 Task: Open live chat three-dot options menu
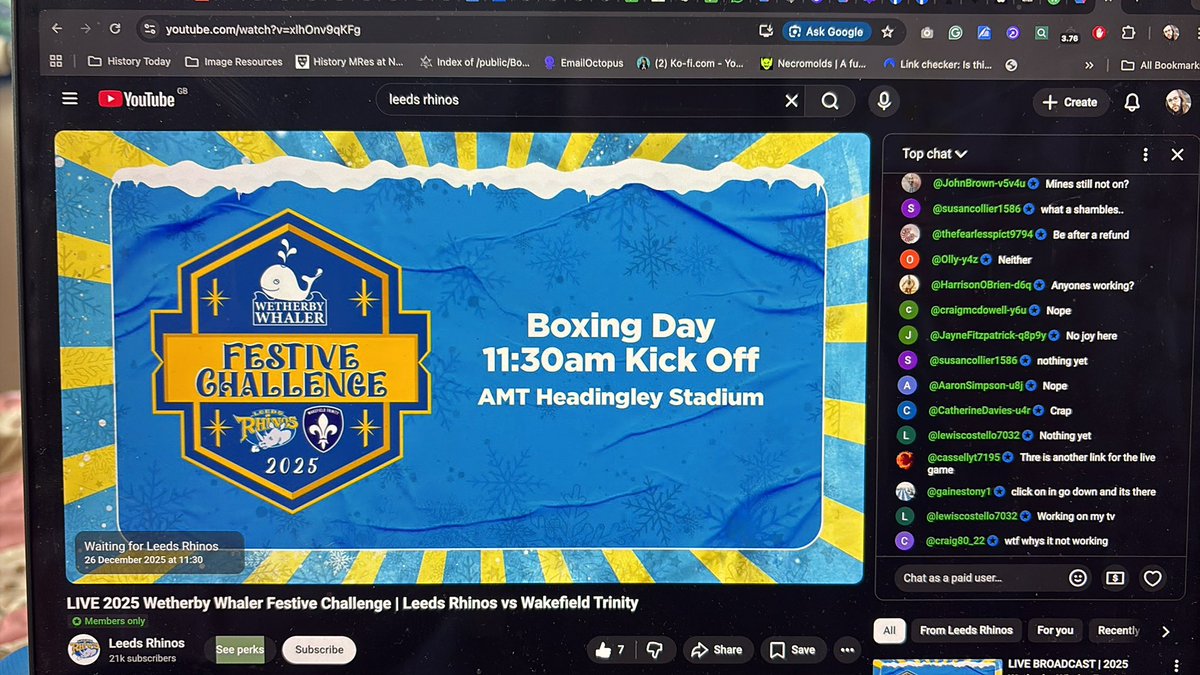pos(1146,155)
